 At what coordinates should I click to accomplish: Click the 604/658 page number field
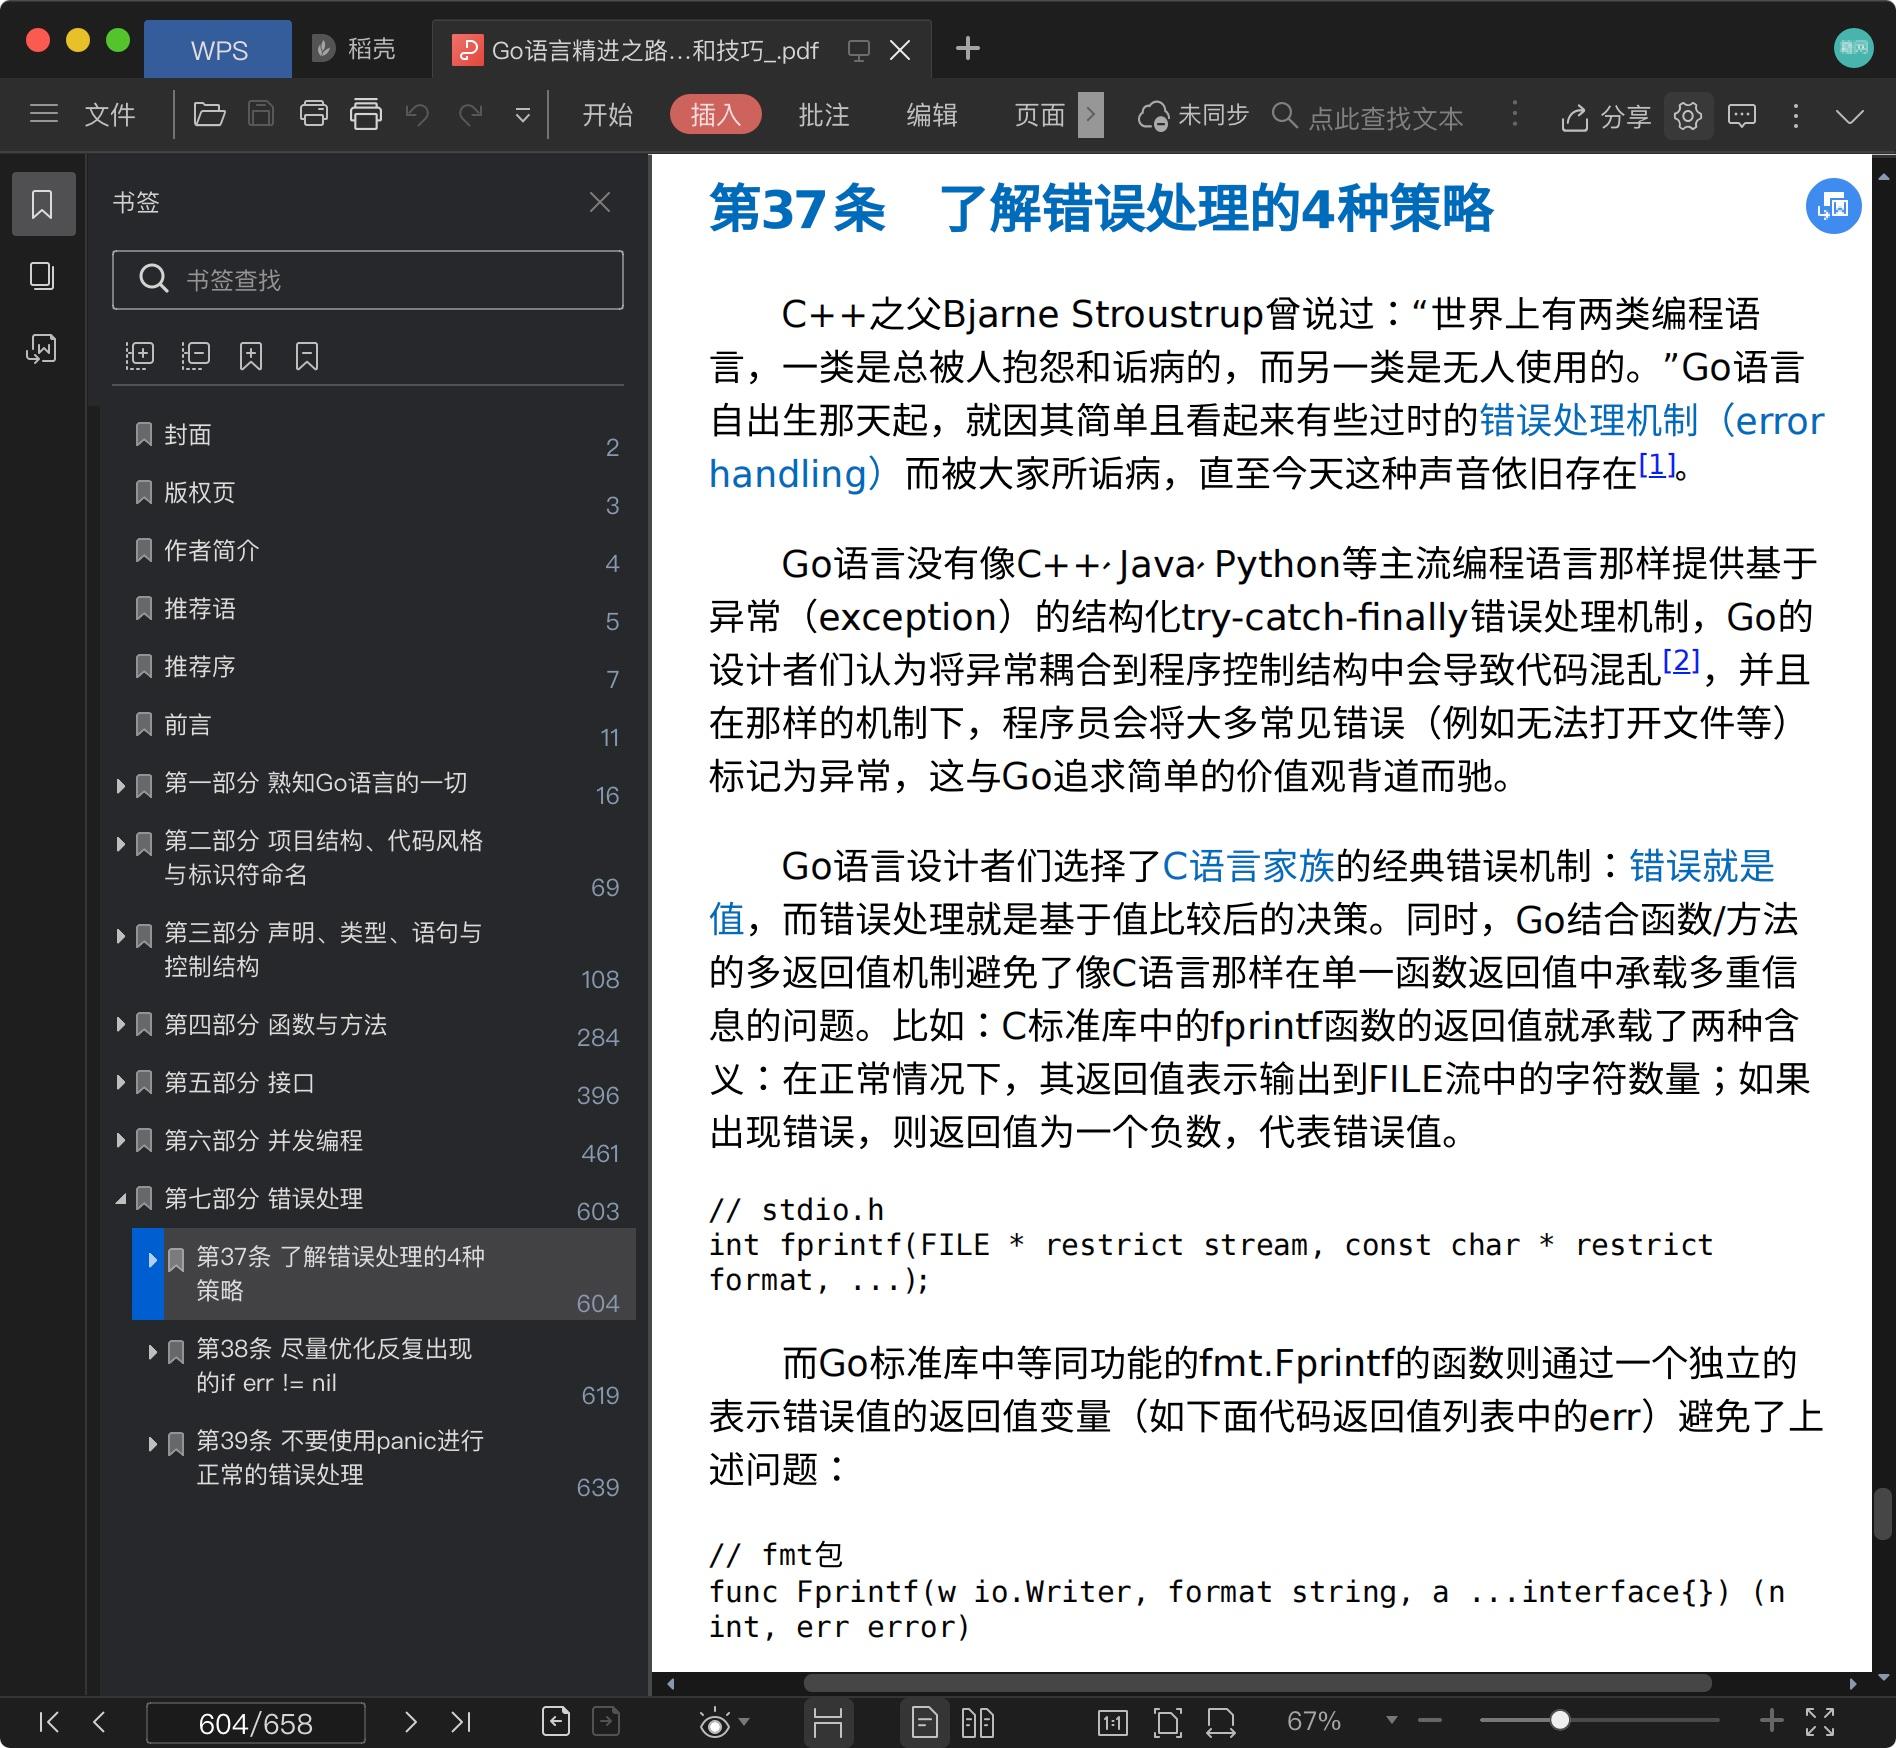point(255,1723)
